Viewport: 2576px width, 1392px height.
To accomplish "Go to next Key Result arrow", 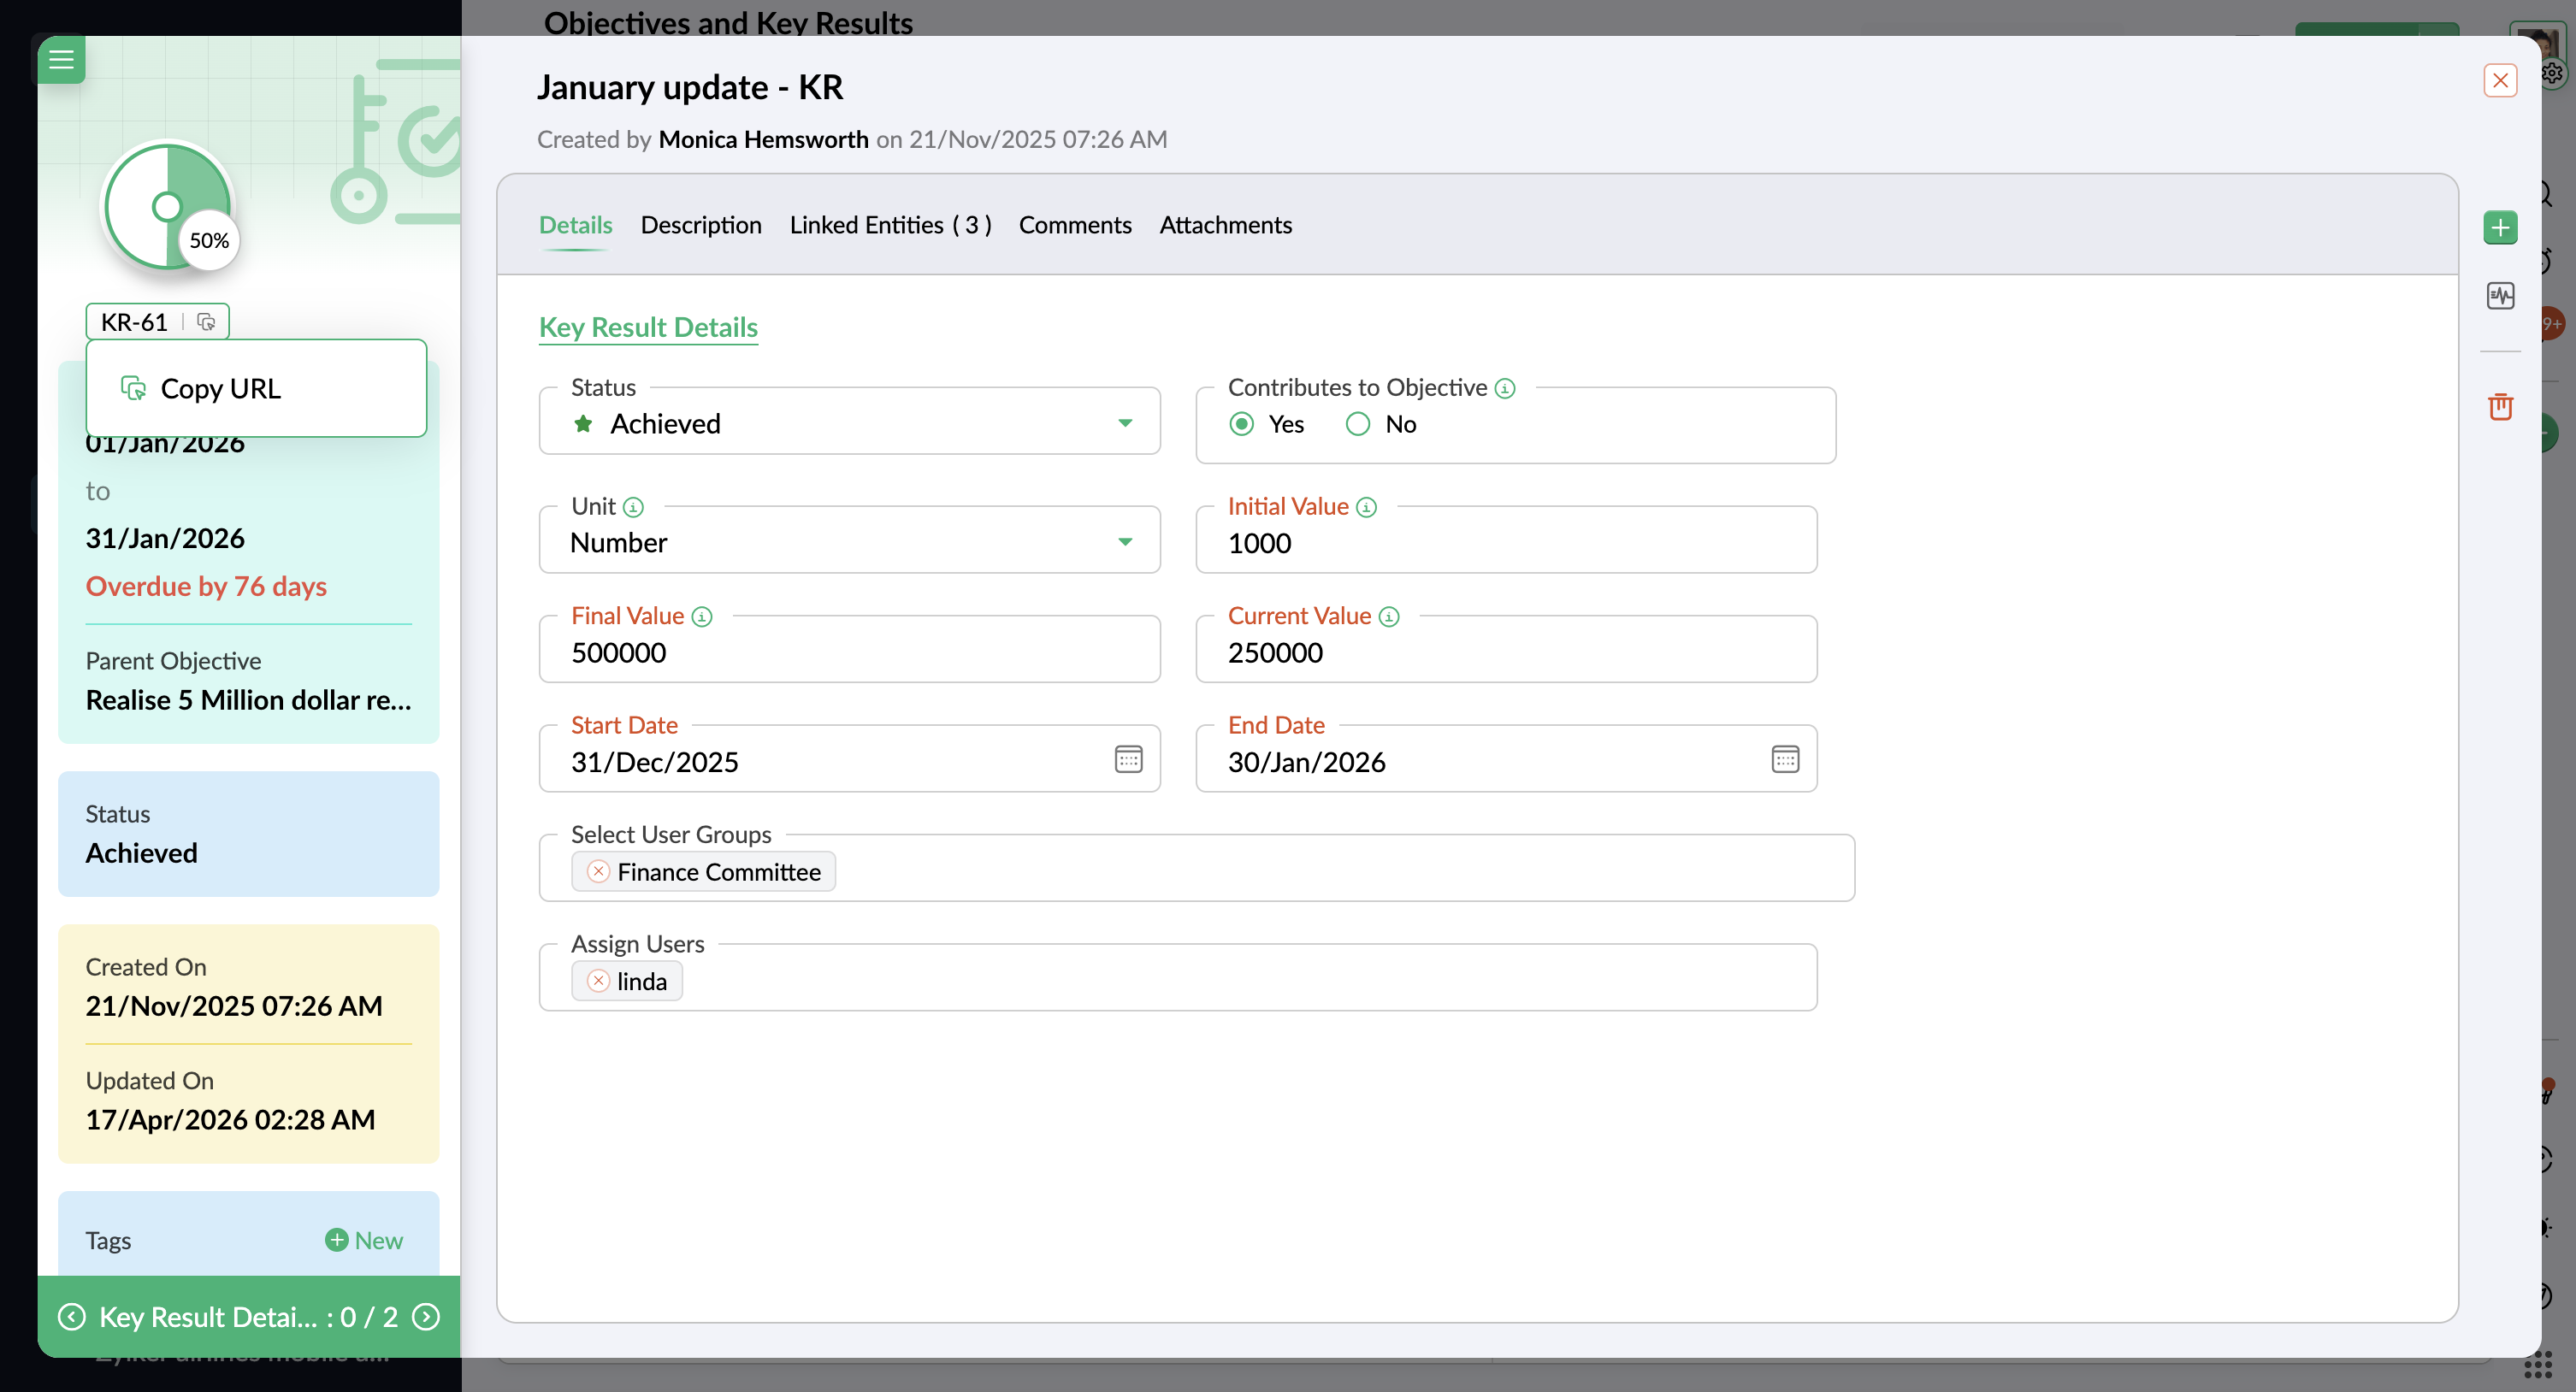I will pos(426,1316).
